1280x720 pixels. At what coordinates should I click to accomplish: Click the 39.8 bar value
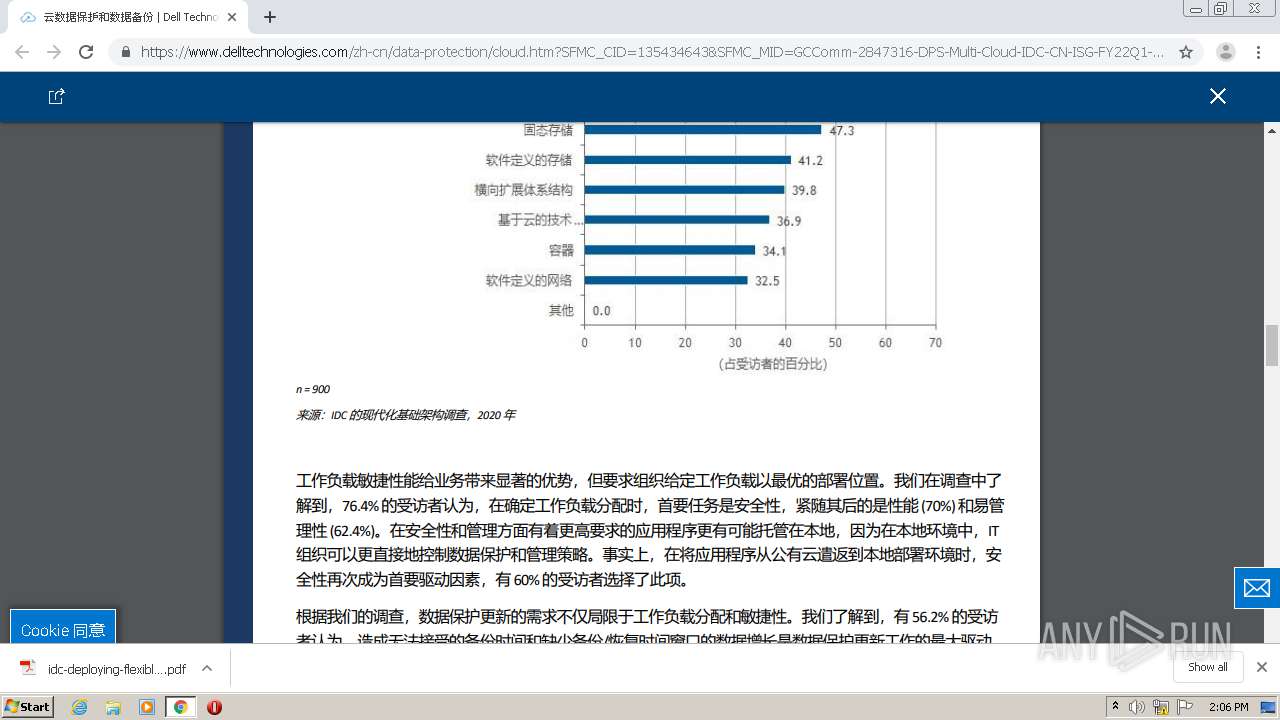tap(804, 191)
